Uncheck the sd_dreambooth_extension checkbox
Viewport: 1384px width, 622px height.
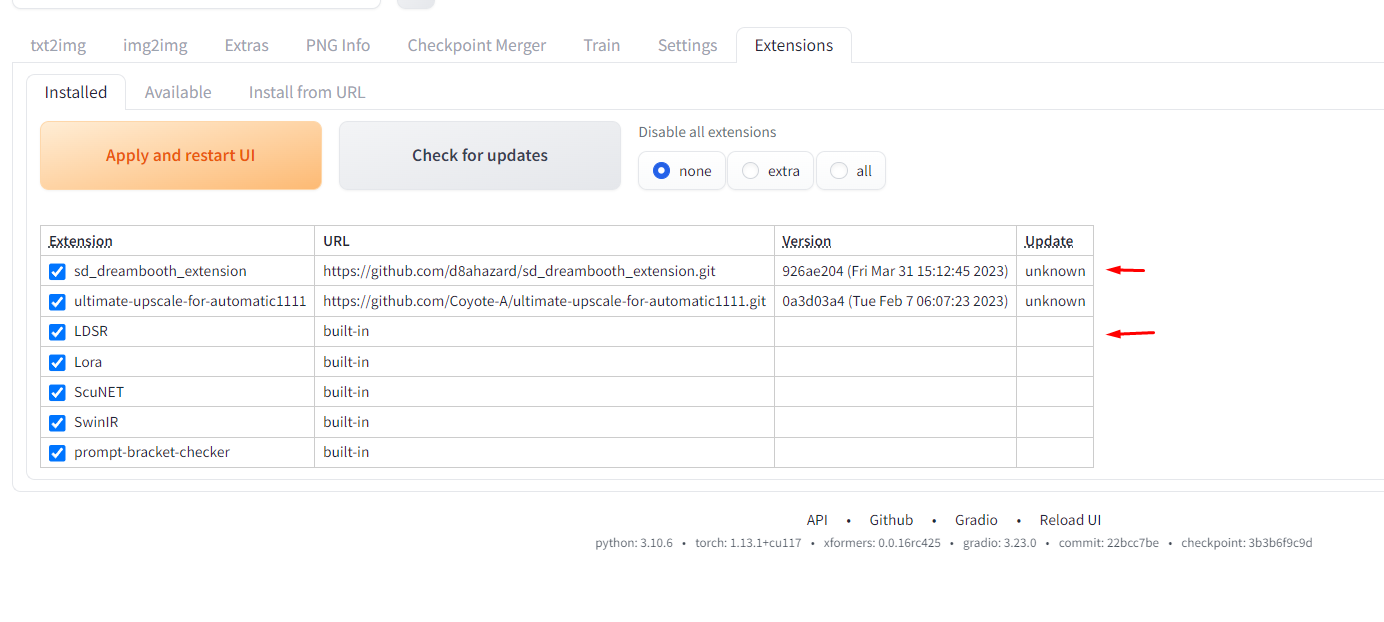(57, 271)
